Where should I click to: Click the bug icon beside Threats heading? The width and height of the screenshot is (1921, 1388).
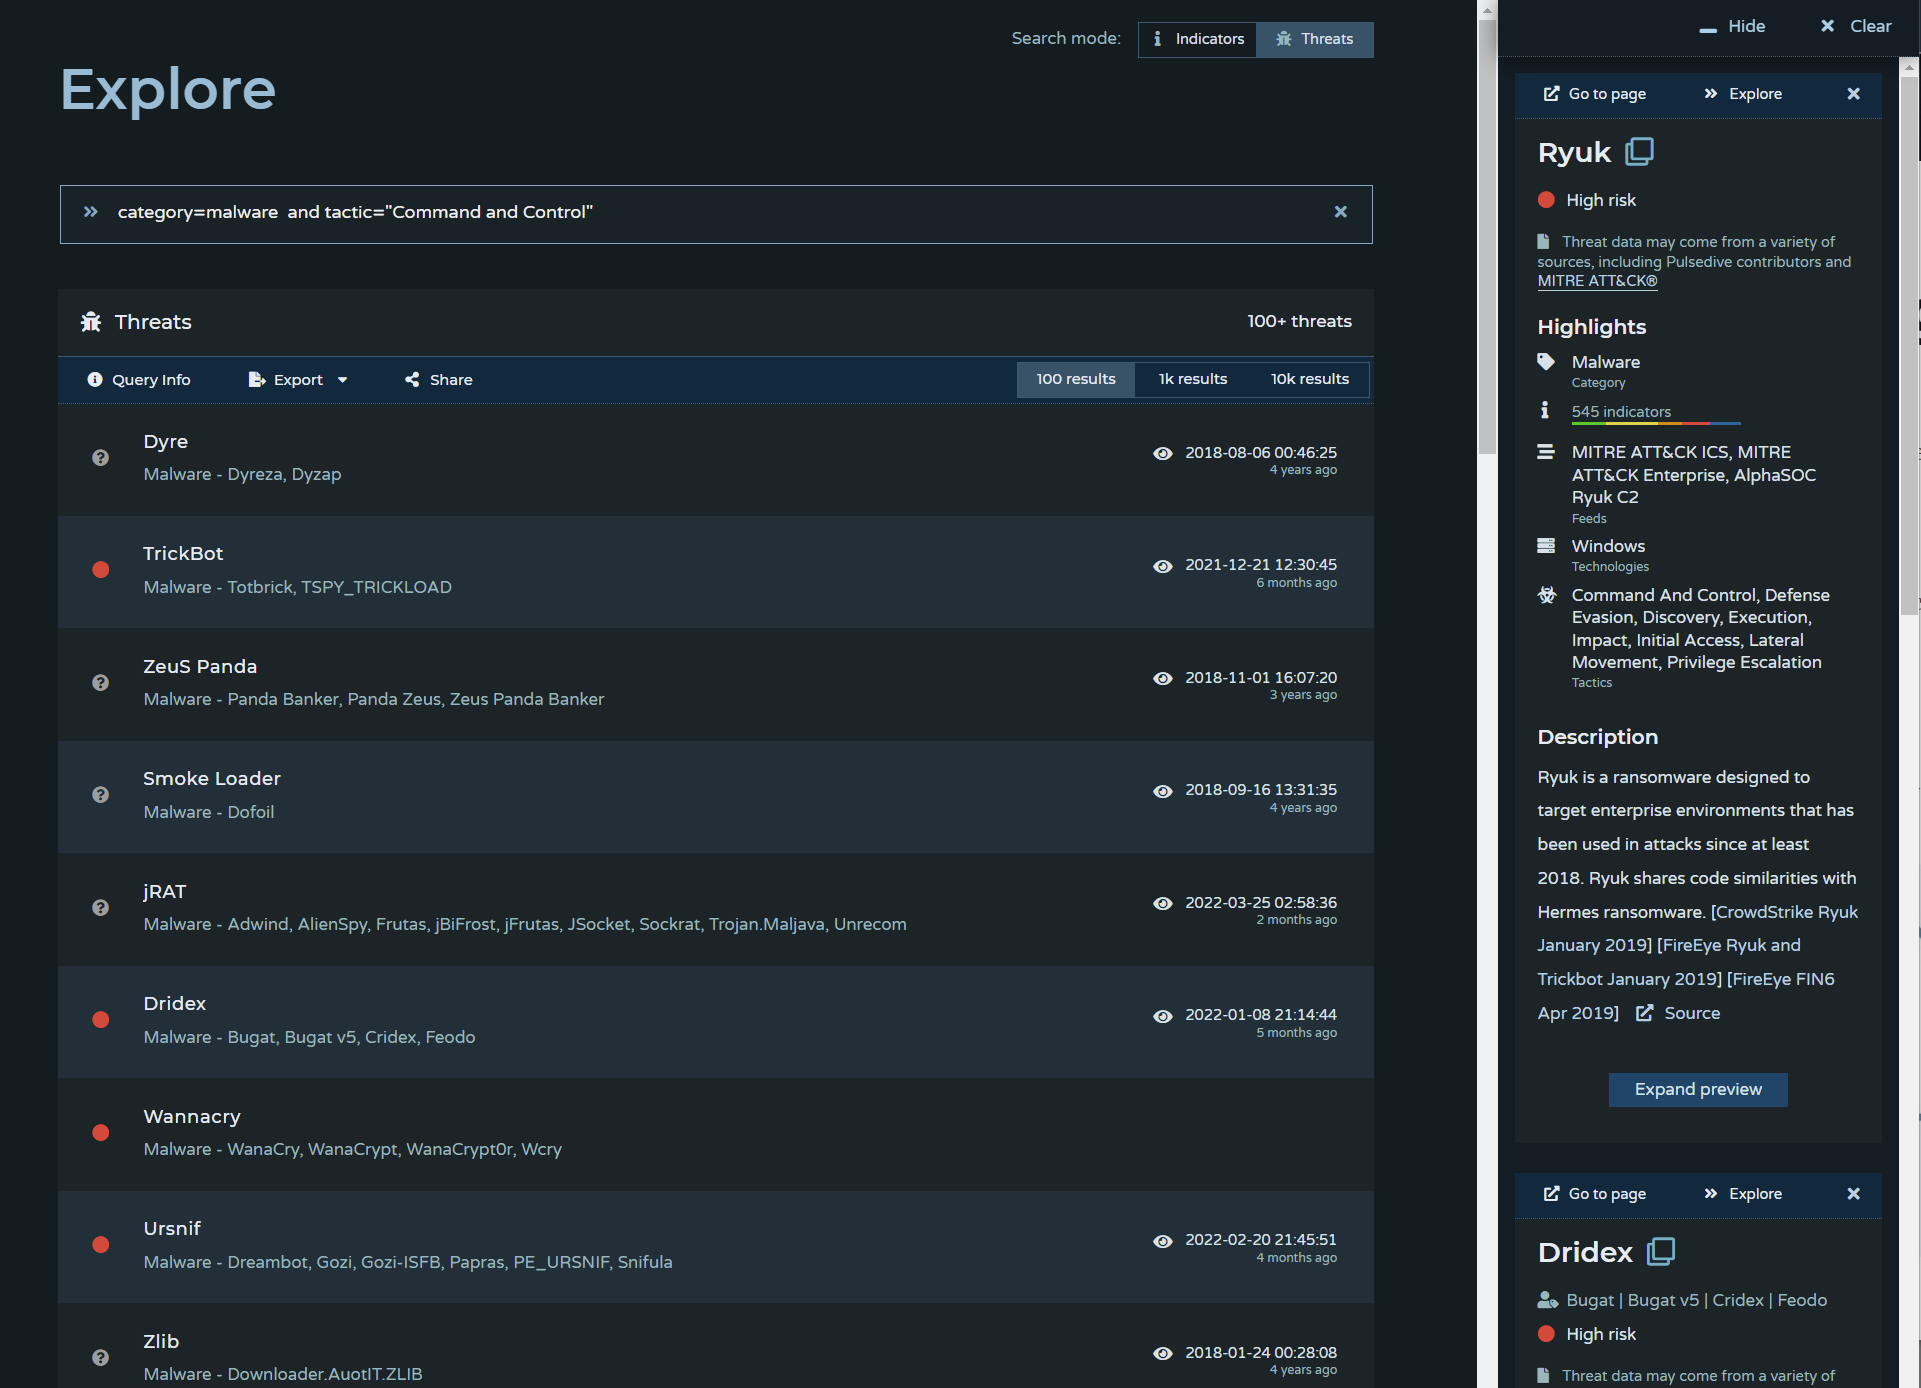pos(91,322)
